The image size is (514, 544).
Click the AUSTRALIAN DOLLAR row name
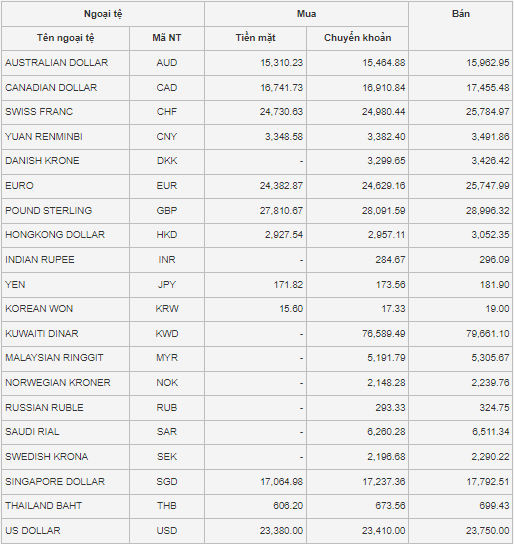pos(57,63)
